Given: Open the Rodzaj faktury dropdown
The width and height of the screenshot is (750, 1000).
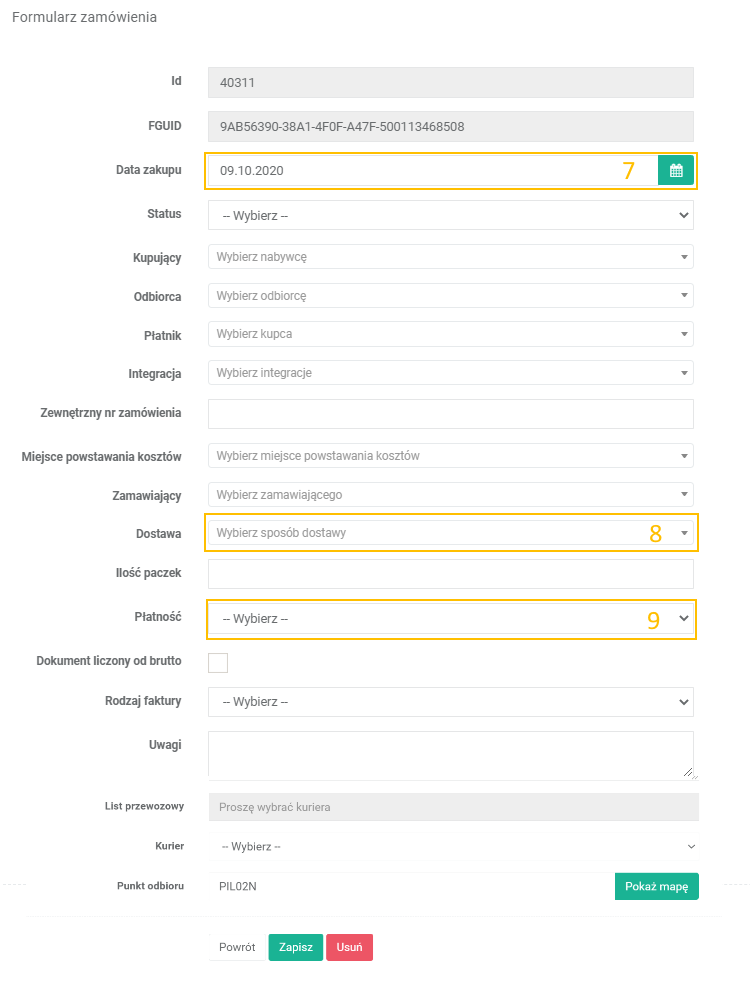Looking at the screenshot, I should click(450, 702).
